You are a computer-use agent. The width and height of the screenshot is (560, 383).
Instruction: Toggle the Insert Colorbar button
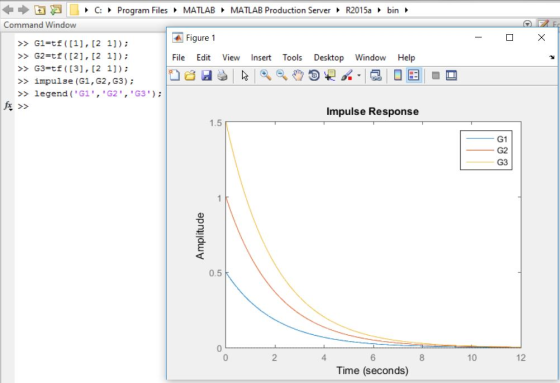398,75
